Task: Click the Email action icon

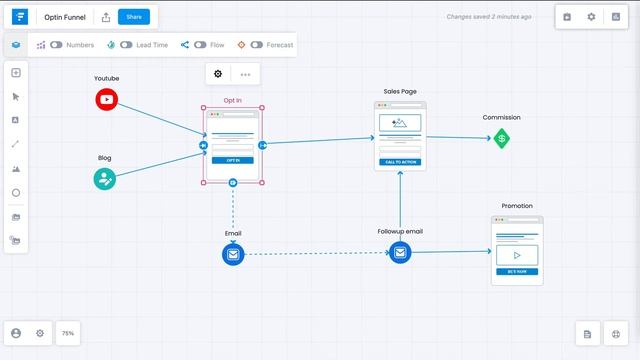Action: [233, 254]
